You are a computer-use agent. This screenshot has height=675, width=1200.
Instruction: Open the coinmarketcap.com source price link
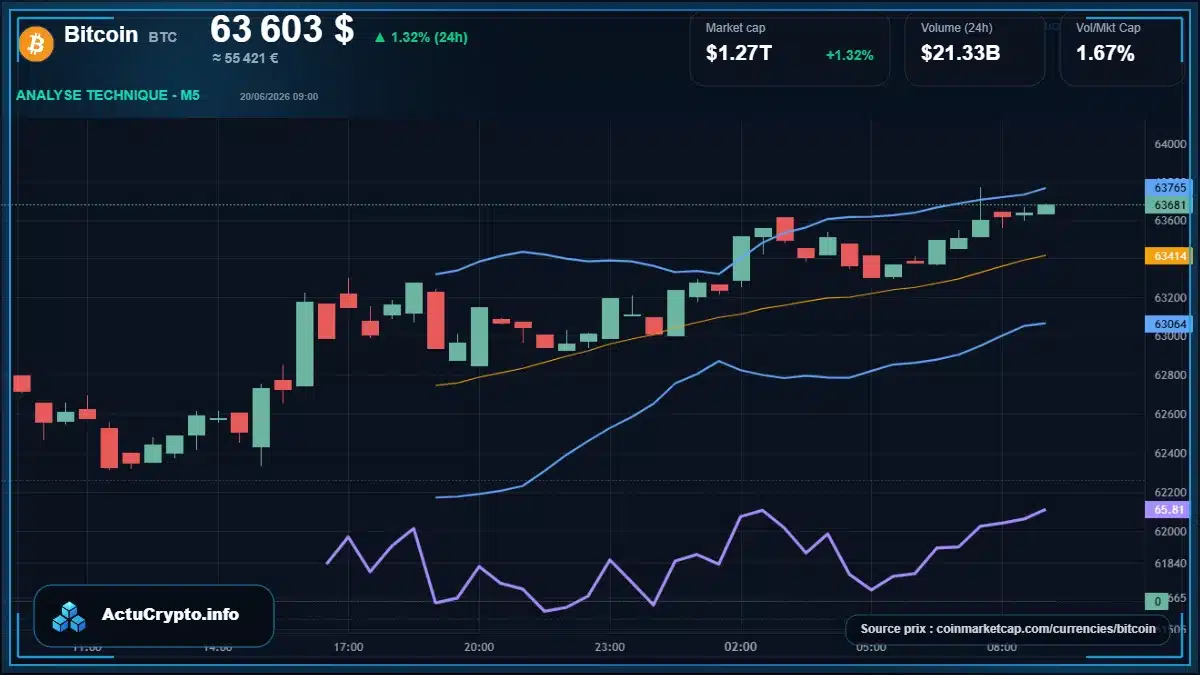tap(1008, 629)
